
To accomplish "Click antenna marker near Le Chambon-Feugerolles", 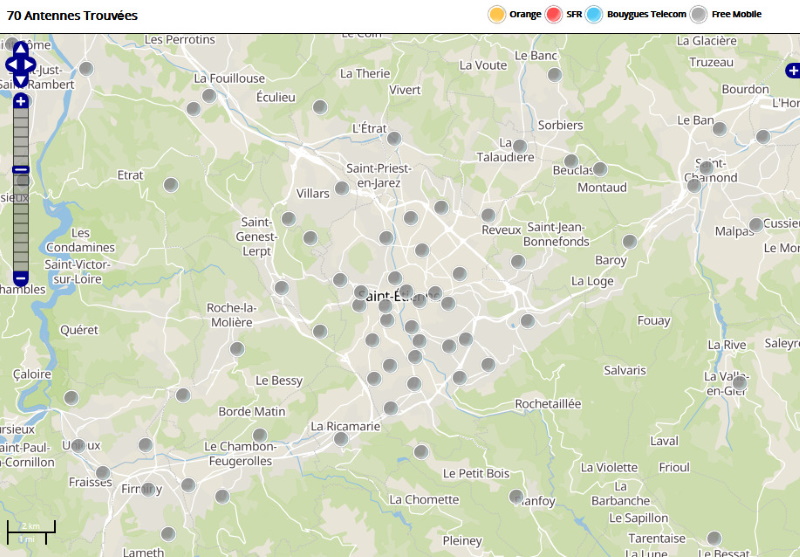I will 260,435.
